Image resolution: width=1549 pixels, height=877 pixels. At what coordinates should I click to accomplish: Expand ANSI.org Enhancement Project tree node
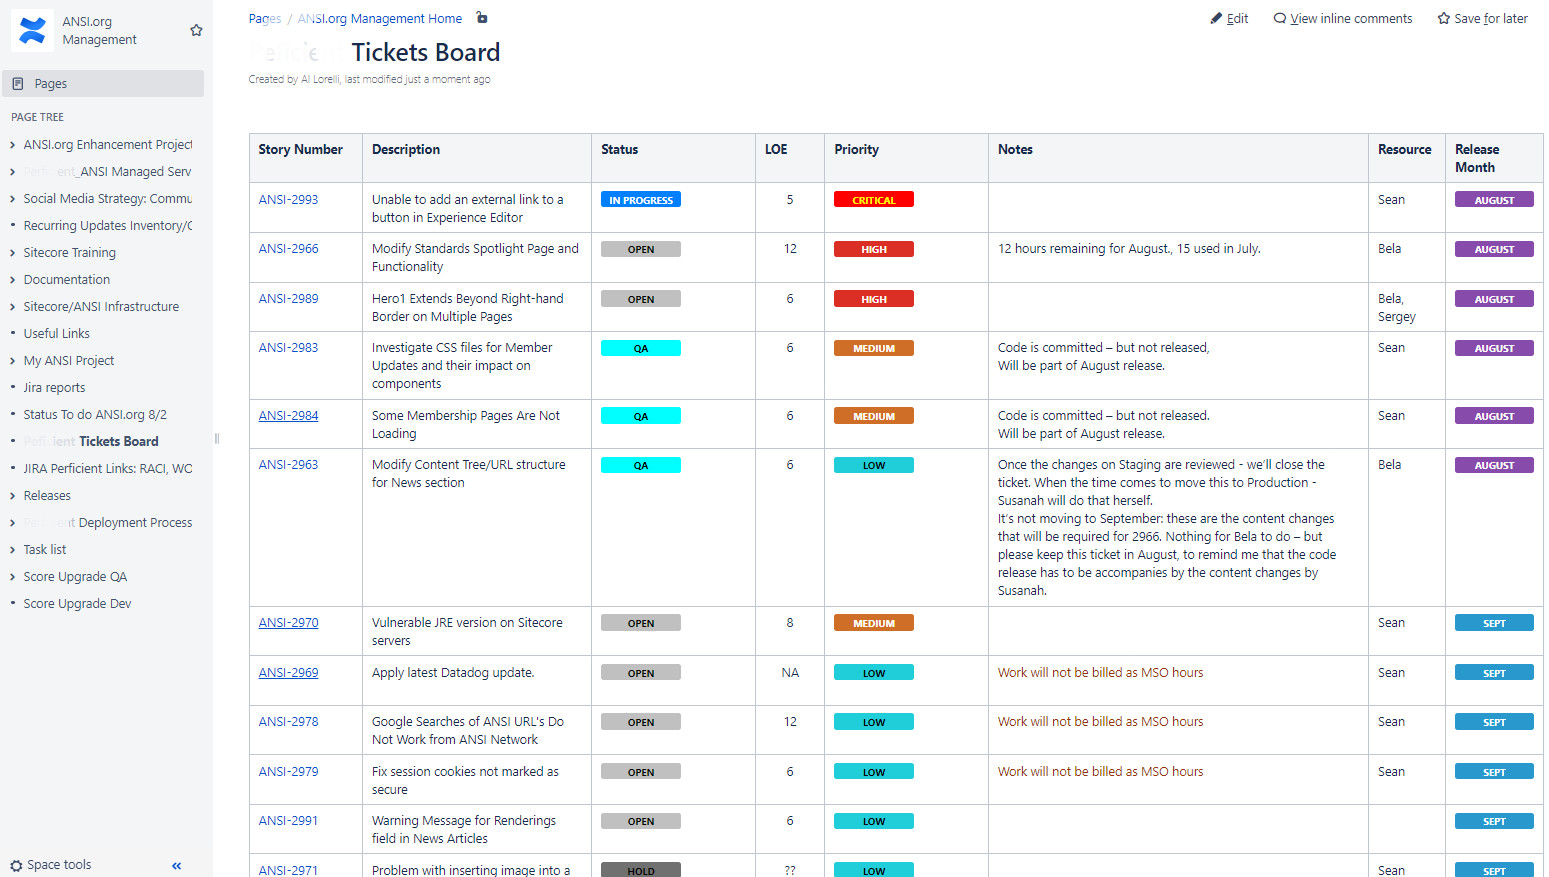pos(12,145)
